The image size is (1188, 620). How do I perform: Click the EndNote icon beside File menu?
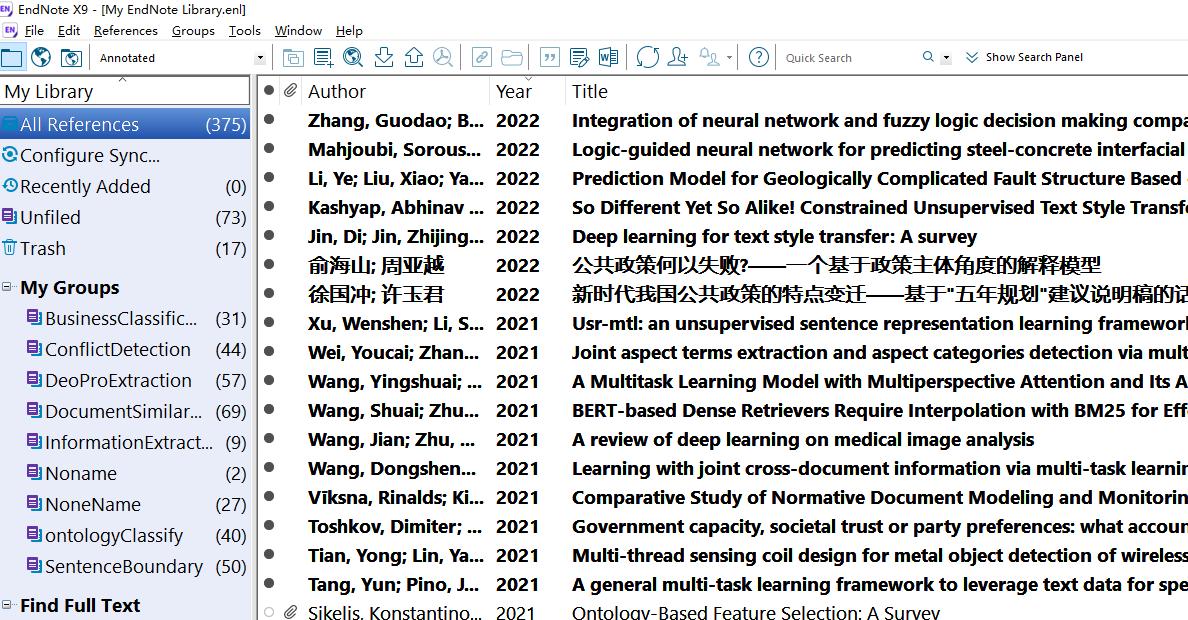(10, 30)
